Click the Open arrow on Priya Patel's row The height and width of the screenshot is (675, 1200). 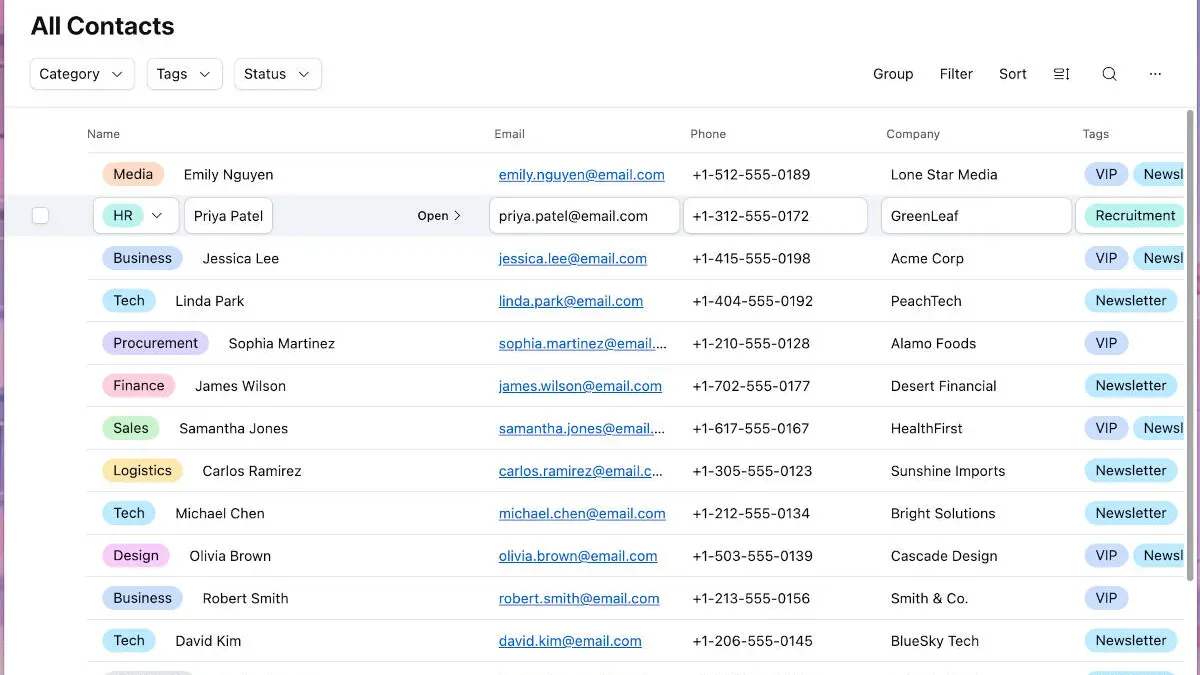click(x=438, y=215)
